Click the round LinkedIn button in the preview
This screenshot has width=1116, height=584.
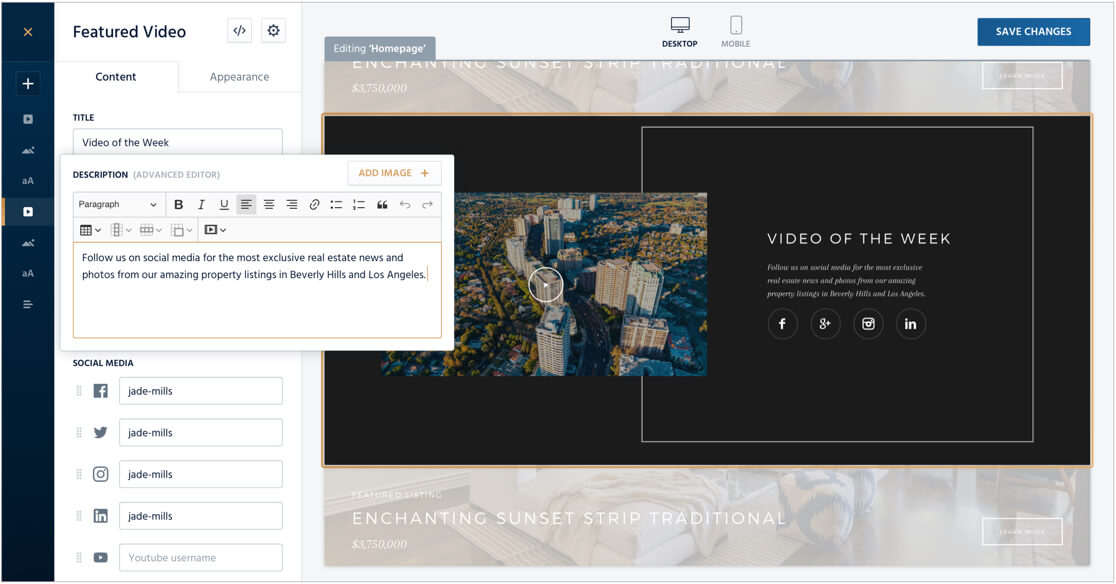pyautogui.click(x=911, y=324)
